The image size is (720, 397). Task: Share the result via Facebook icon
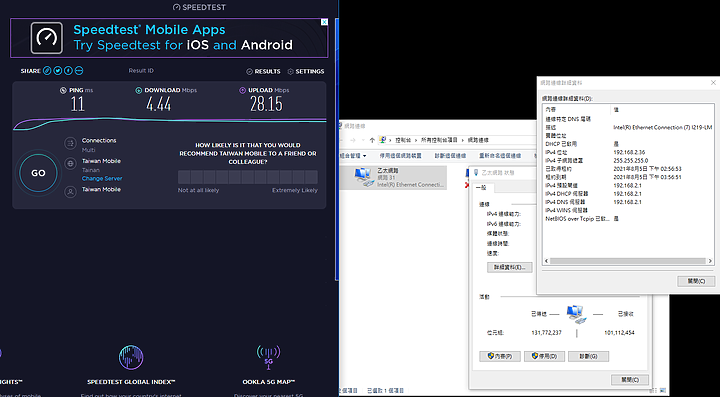click(x=68, y=71)
